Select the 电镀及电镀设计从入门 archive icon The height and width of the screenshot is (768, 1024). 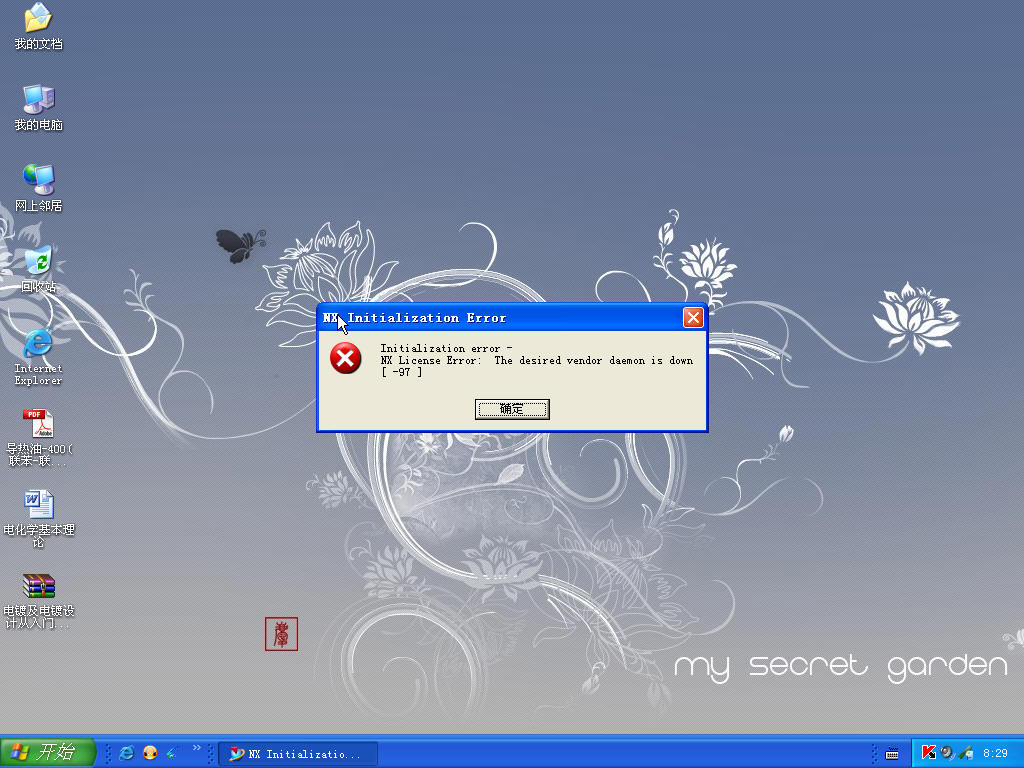point(38,601)
